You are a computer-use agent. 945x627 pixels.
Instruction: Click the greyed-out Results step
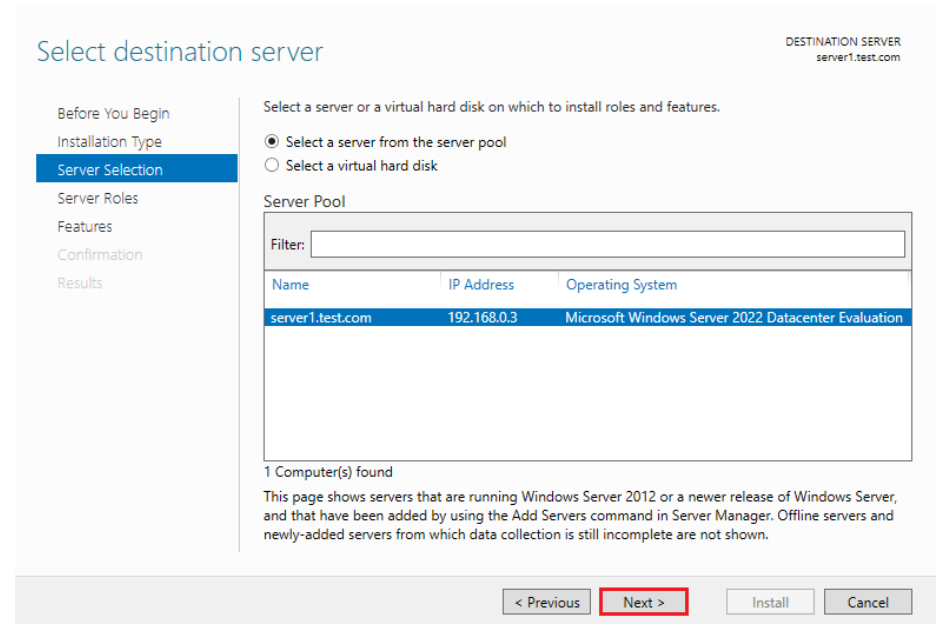click(x=80, y=283)
